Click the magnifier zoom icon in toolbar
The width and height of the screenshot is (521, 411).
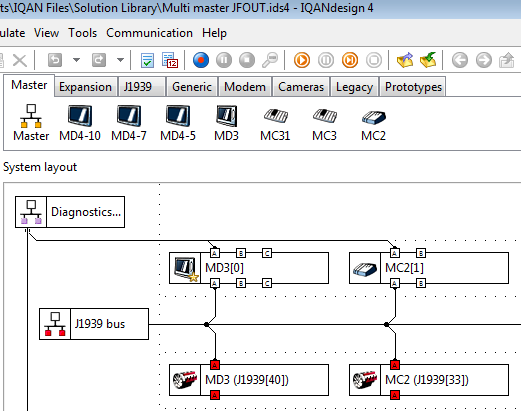tap(270, 60)
